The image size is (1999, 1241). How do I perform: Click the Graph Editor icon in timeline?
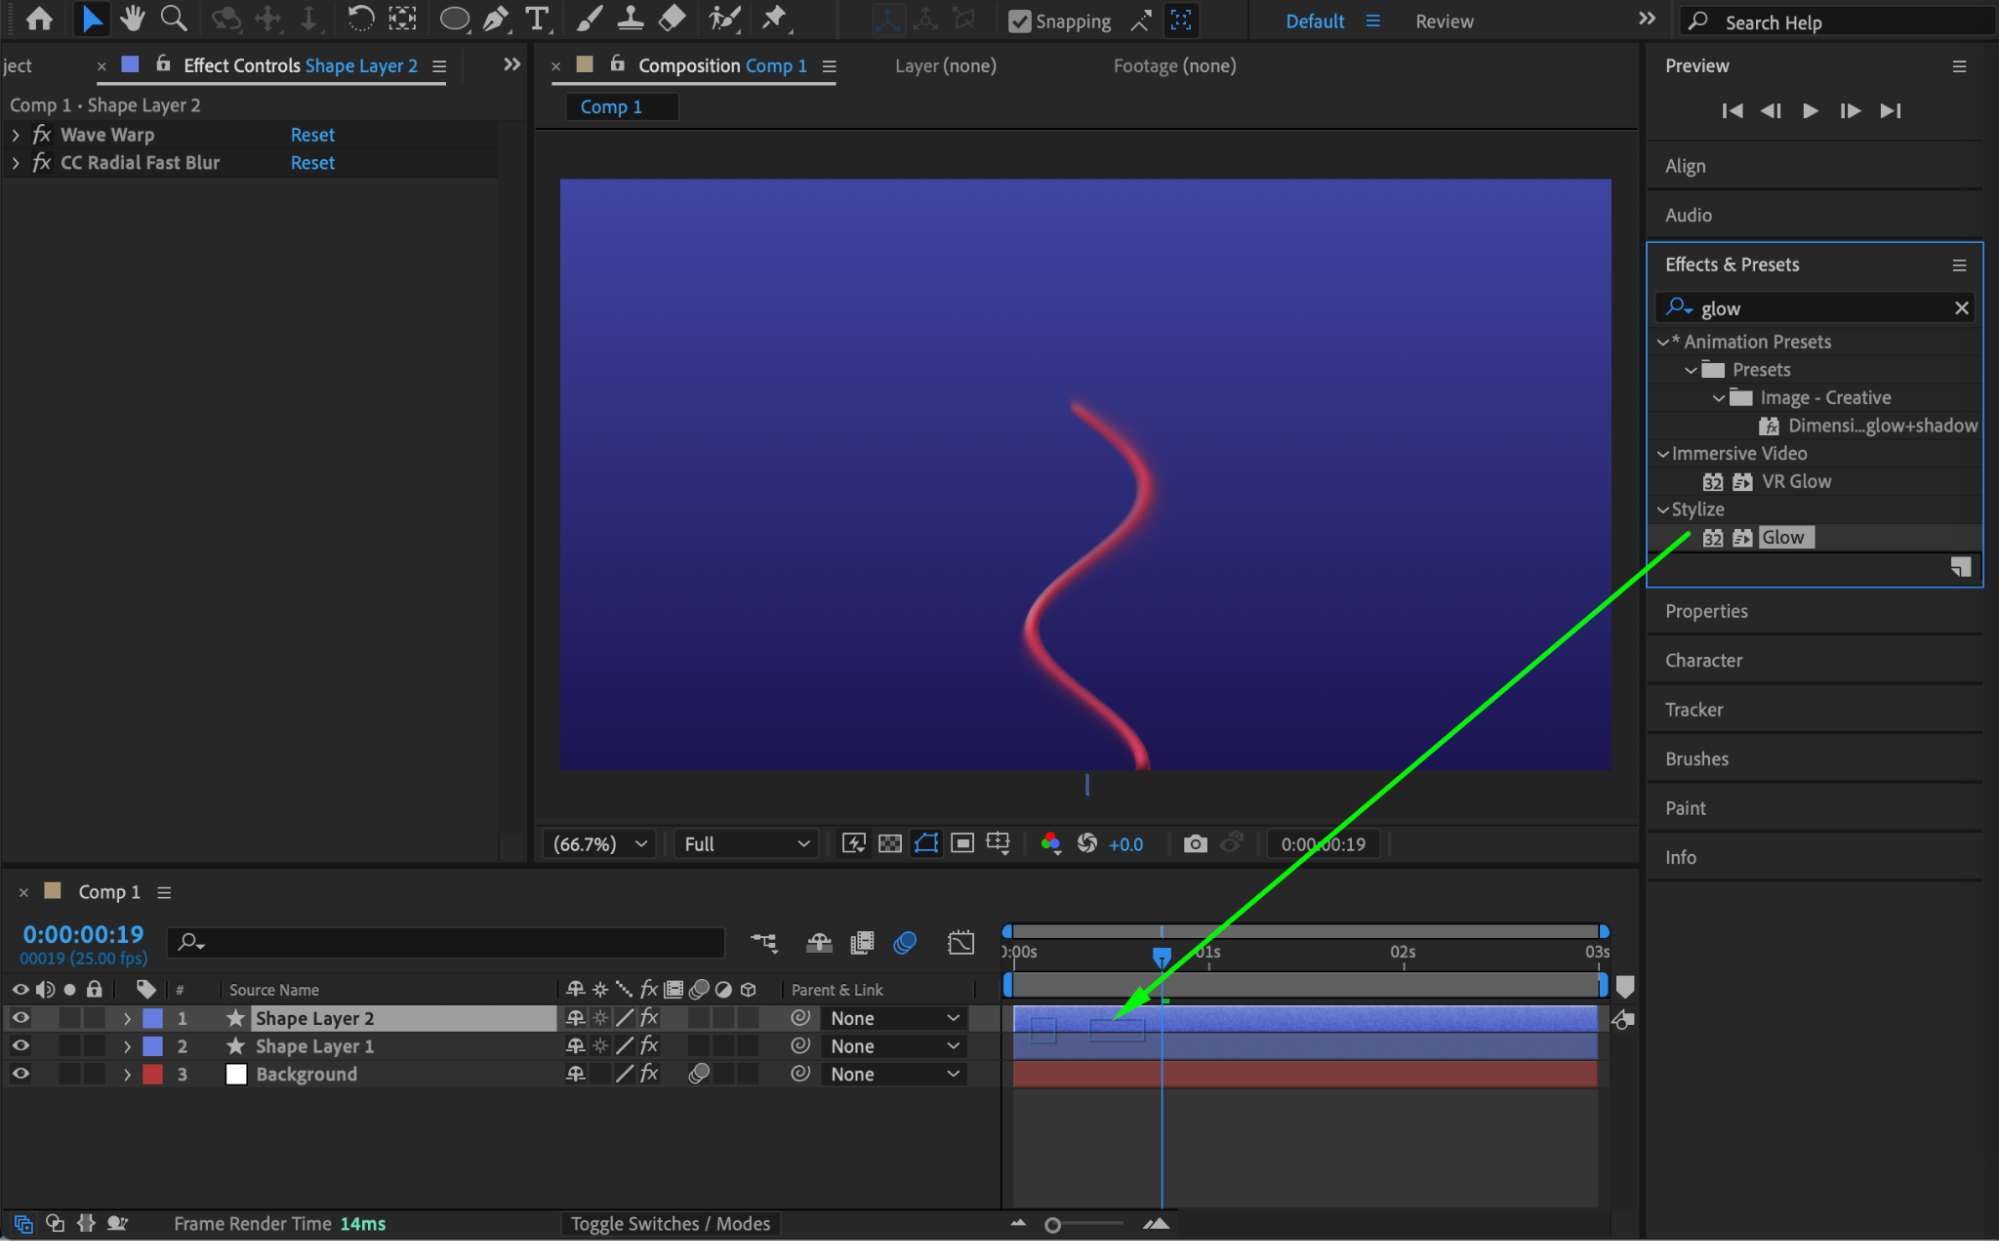961,942
